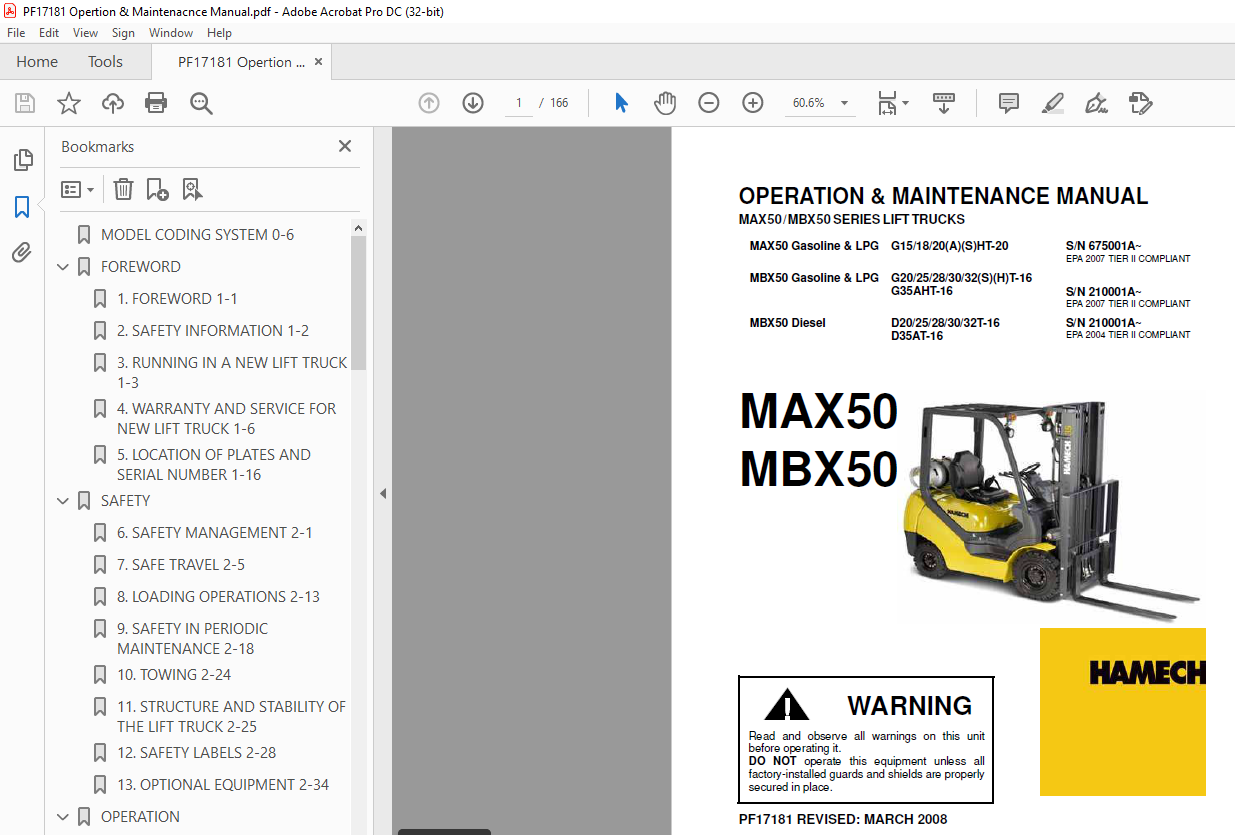Open the request signature/send tool
This screenshot has height=835, width=1235.
point(1140,103)
